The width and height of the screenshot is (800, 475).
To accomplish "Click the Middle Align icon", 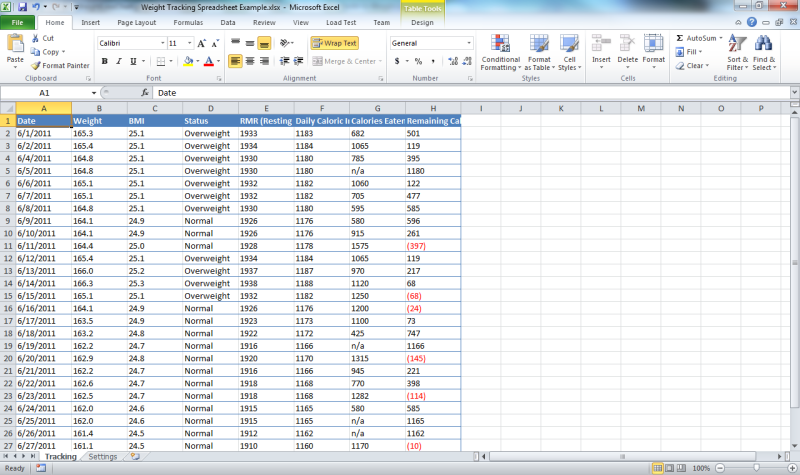I will coord(249,43).
